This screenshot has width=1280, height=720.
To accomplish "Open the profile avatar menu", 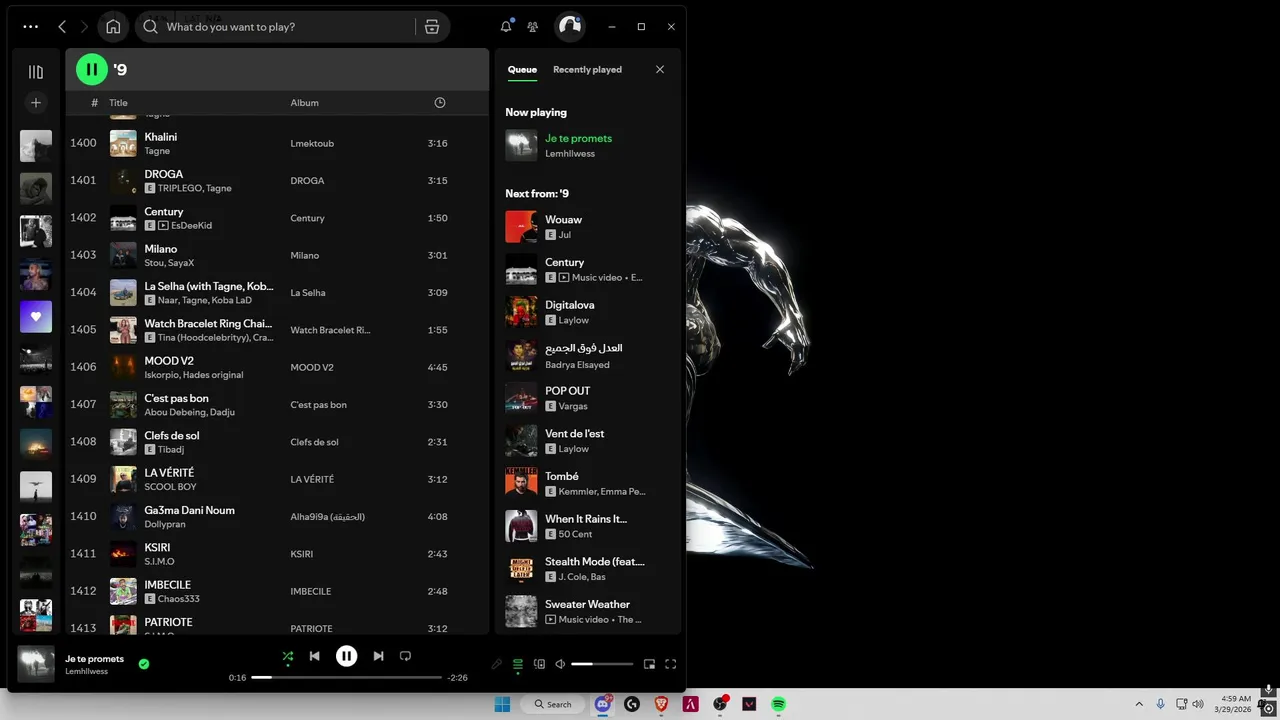I will 570,27.
